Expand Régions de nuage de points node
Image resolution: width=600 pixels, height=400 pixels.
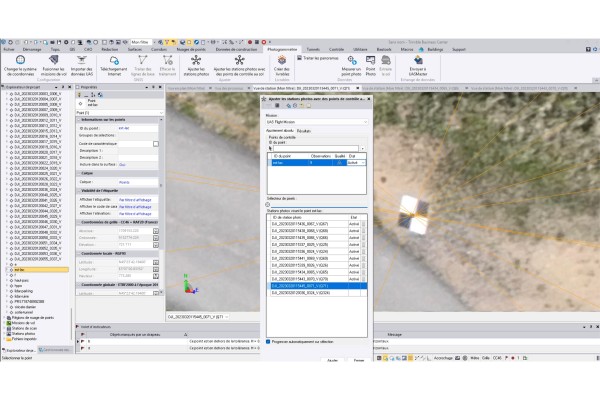5,318
